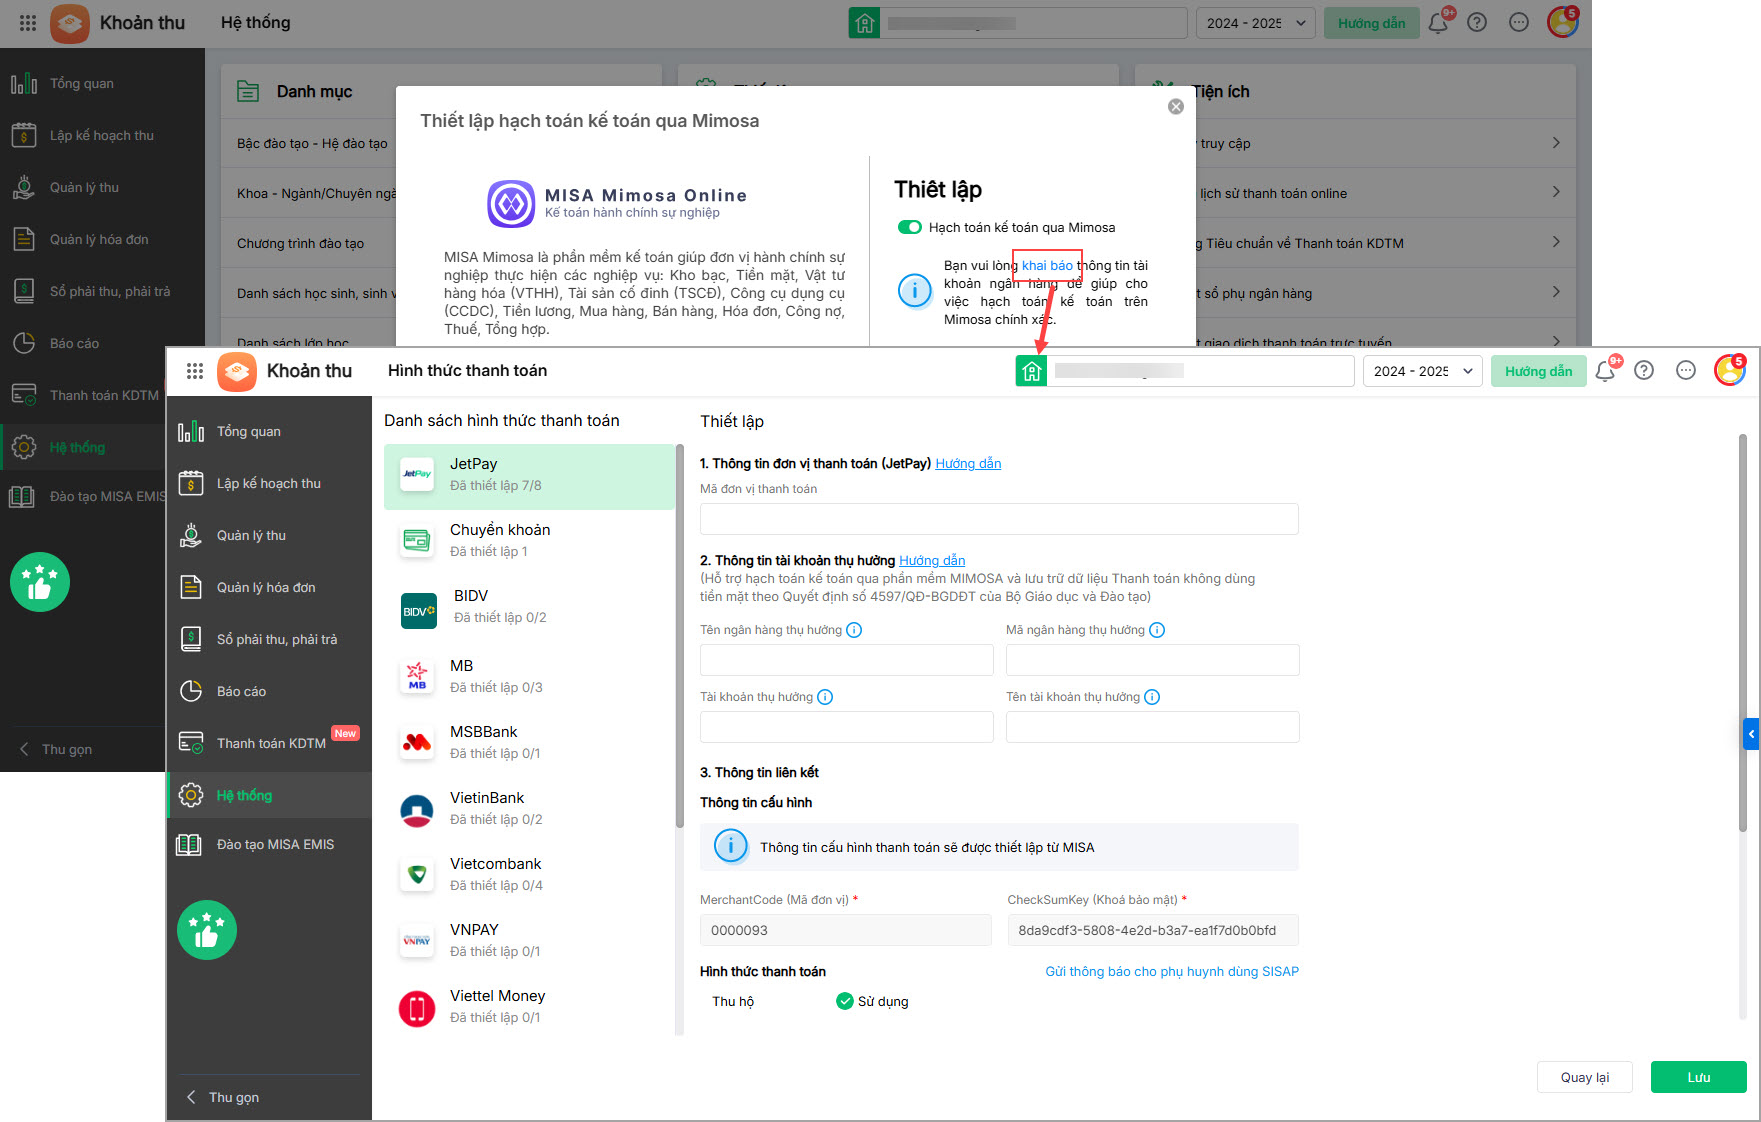The width and height of the screenshot is (1761, 1122).
Task: Open Đào tạo MISA EMIS in the front window sidebar
Action: click(x=270, y=844)
